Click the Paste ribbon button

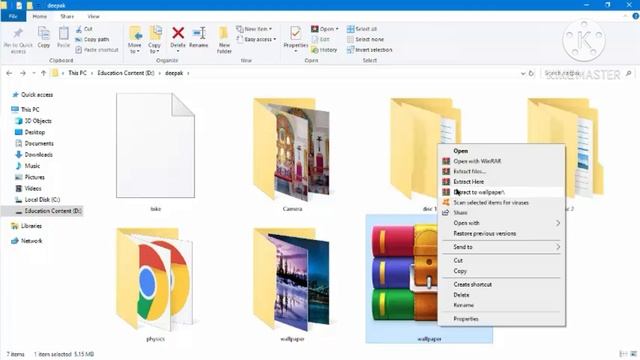63,37
